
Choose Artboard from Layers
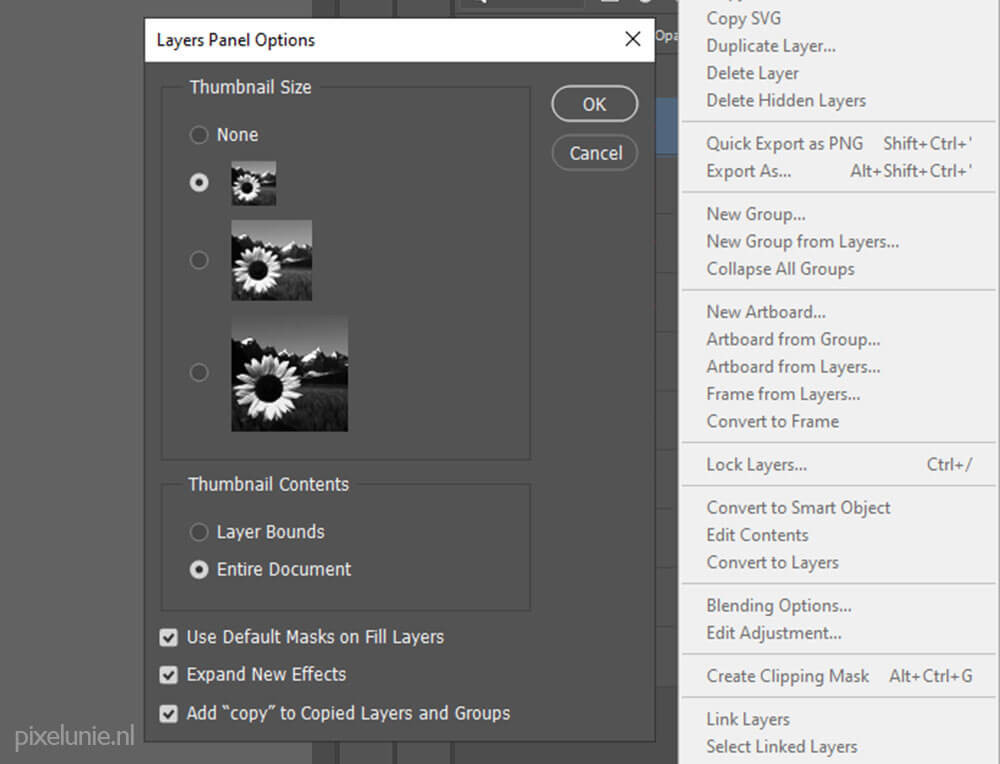tap(793, 367)
